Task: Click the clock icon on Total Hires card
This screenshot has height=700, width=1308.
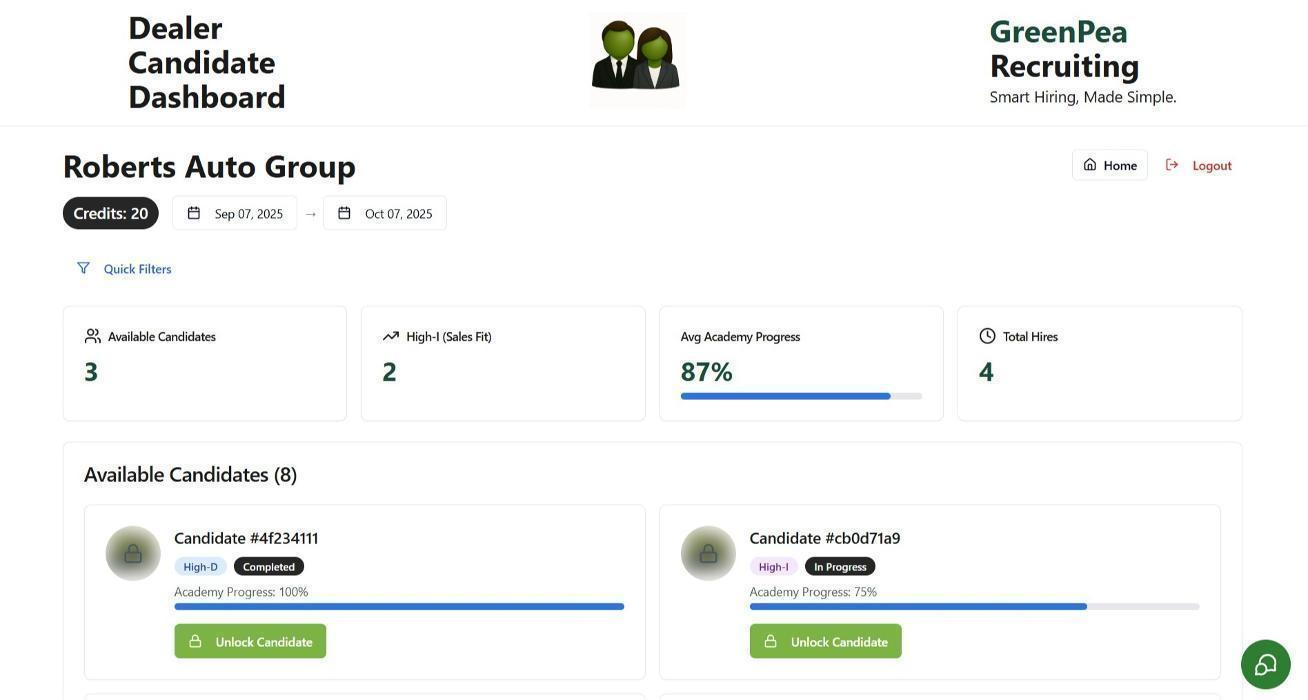Action: [x=987, y=336]
